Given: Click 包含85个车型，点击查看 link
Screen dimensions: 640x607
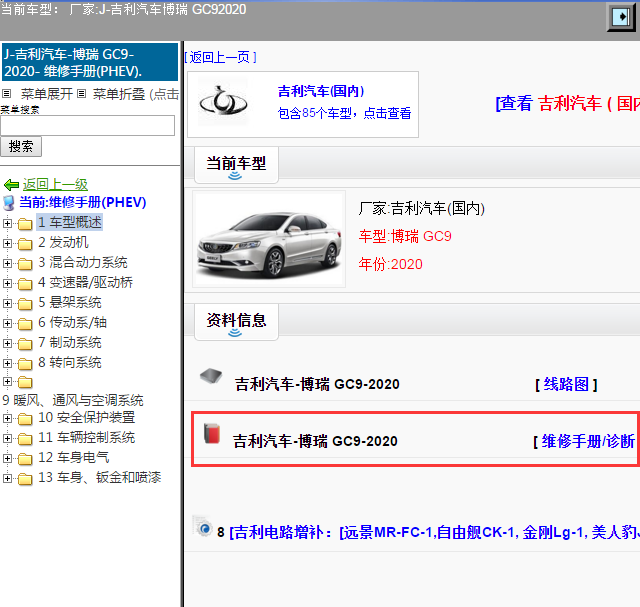Looking at the screenshot, I should 344,113.
